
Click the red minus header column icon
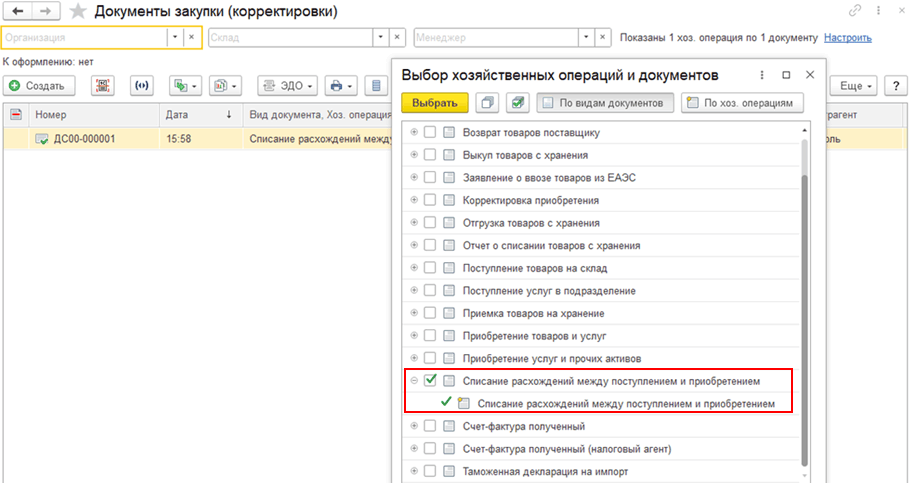click(x=16, y=115)
